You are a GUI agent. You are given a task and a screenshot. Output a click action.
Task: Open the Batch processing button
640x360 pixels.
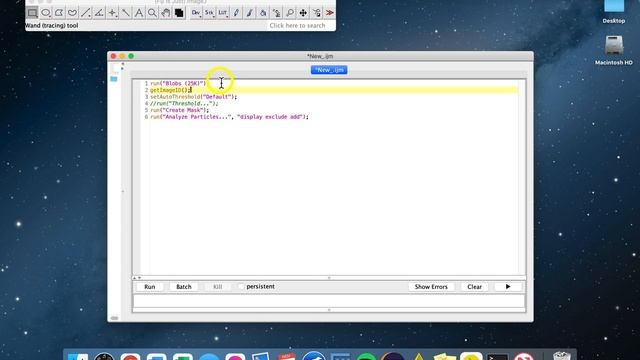click(184, 287)
